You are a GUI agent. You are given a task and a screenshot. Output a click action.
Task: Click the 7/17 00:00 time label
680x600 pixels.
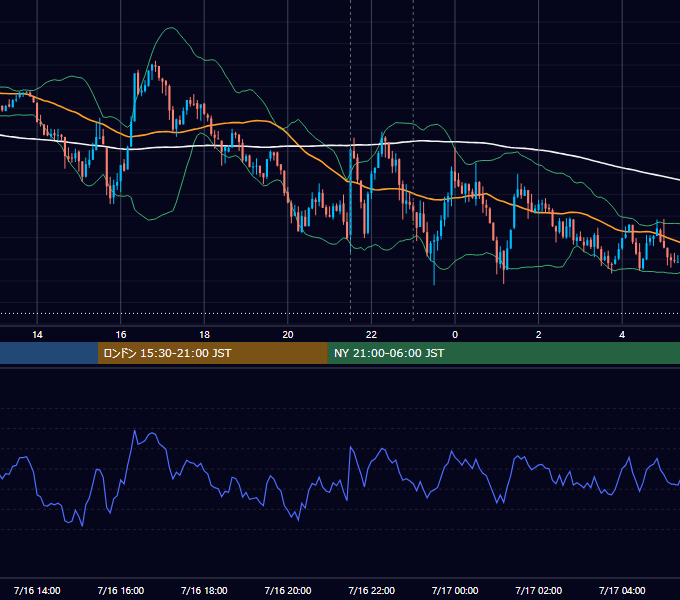click(x=455, y=590)
